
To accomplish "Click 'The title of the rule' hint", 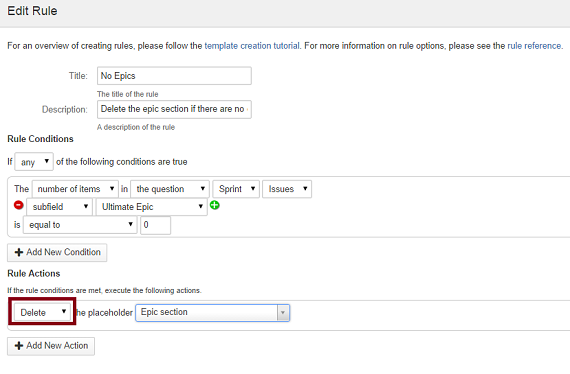I will pyautogui.click(x=128, y=94).
